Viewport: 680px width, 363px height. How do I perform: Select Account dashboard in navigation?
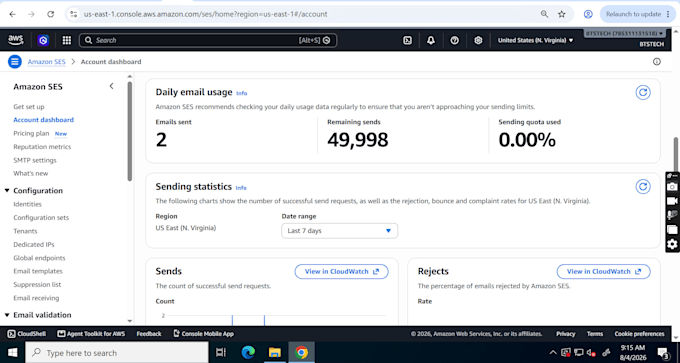tap(43, 120)
